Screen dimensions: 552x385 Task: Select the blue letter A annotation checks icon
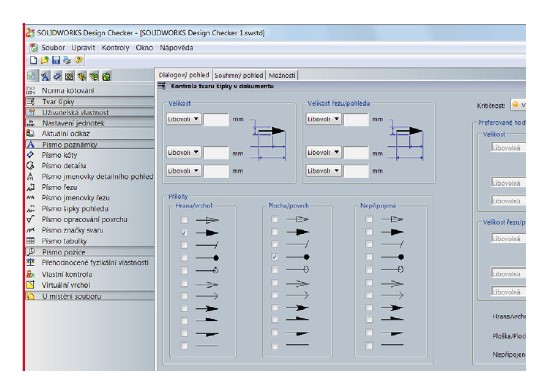pyautogui.click(x=45, y=76)
